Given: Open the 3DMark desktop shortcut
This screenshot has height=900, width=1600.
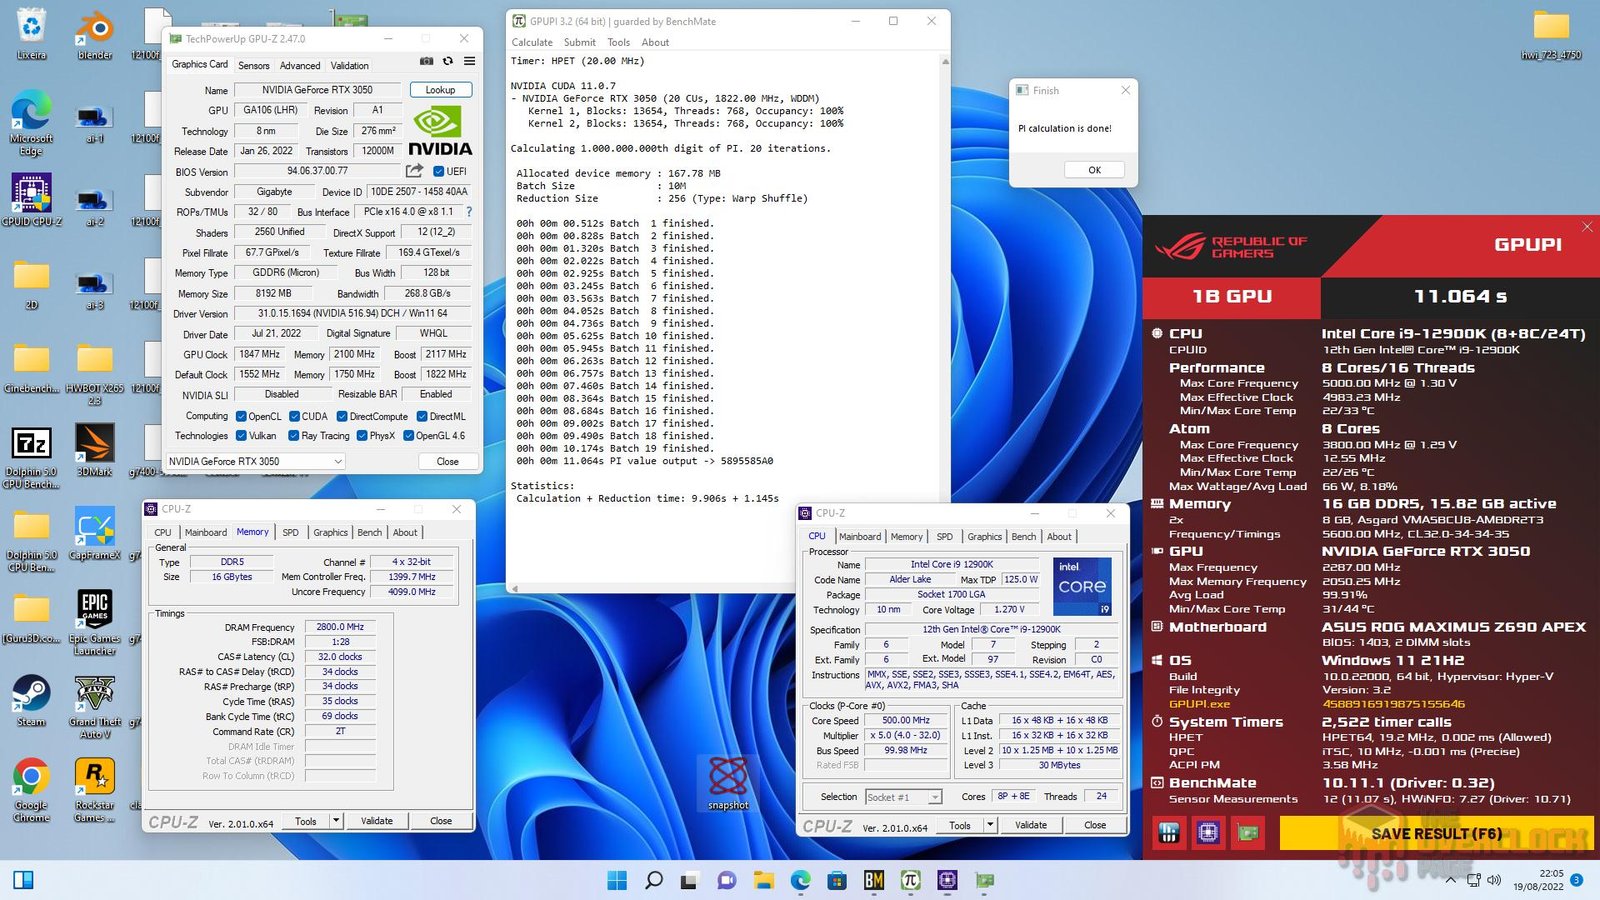Looking at the screenshot, I should tap(95, 450).
